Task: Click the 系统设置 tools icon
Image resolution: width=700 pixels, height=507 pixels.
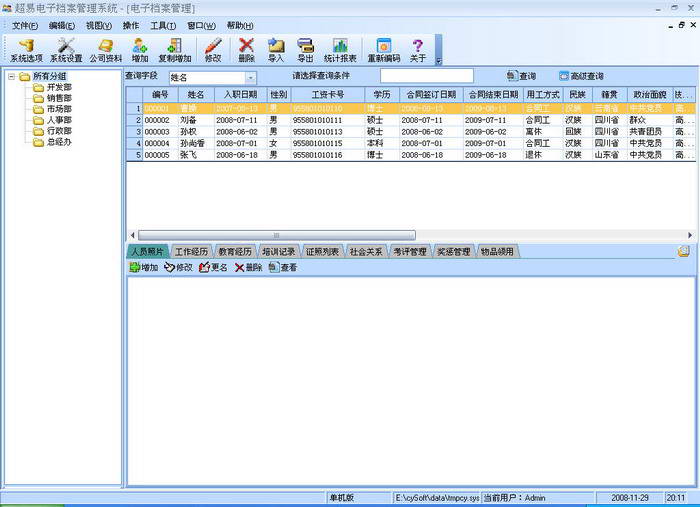Action: tap(67, 50)
